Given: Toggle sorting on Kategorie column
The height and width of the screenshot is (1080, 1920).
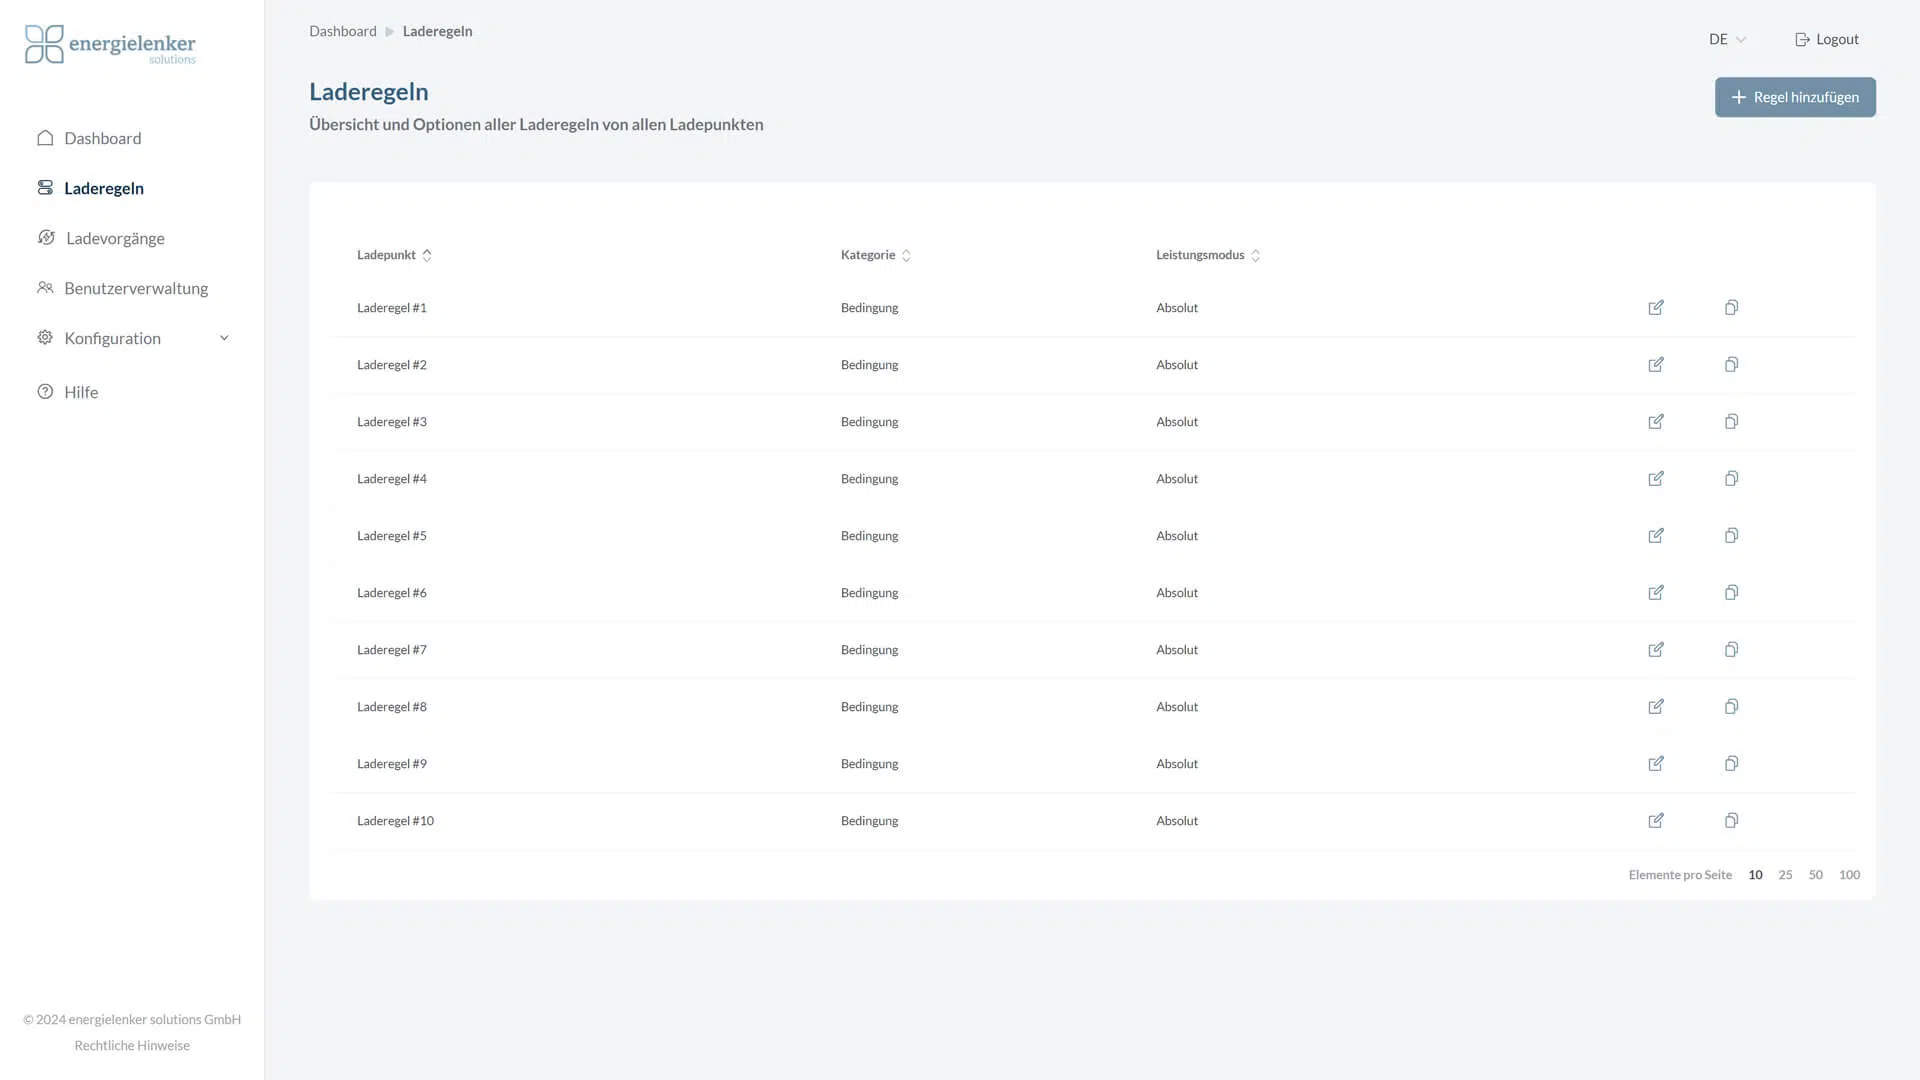Looking at the screenshot, I should [906, 256].
